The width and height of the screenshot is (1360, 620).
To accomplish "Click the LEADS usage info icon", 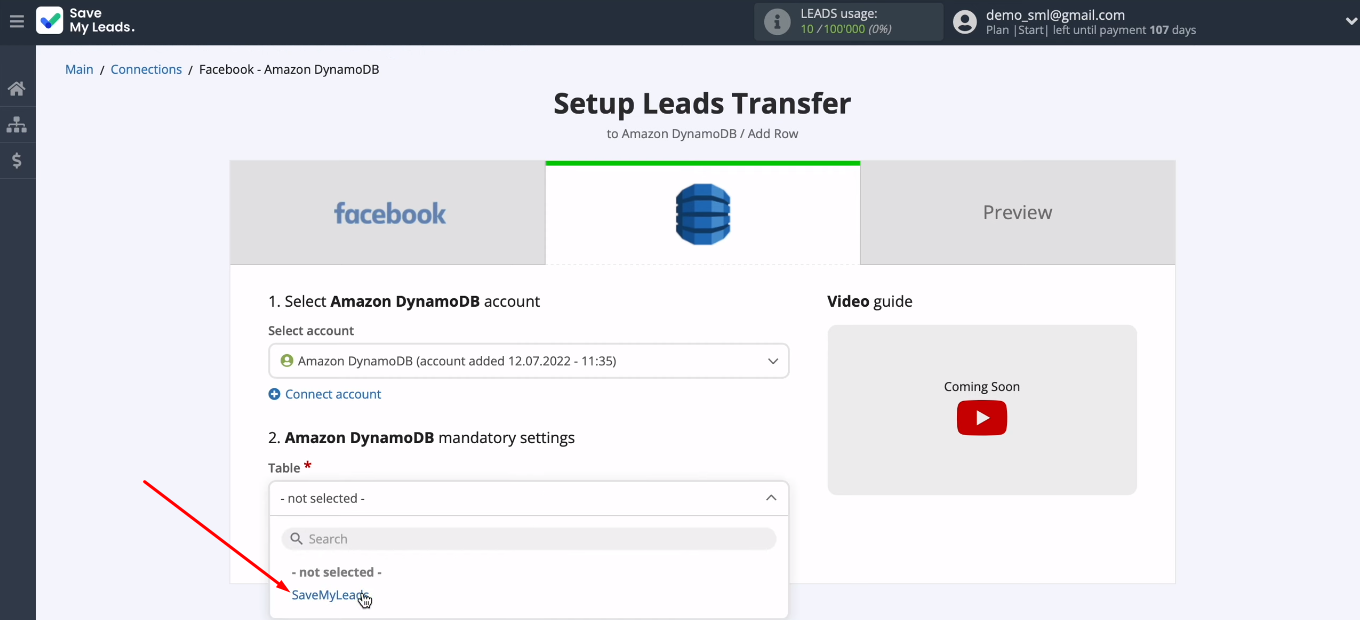I will pyautogui.click(x=777, y=22).
